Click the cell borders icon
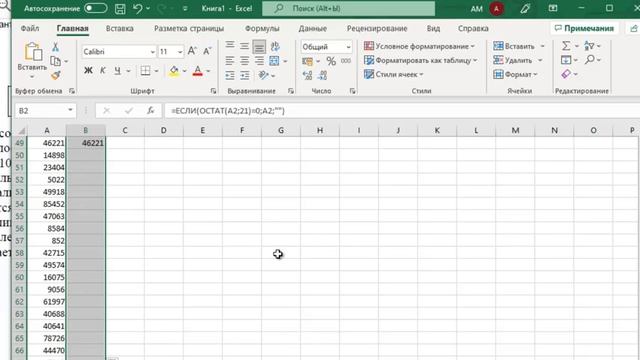 pos(145,71)
